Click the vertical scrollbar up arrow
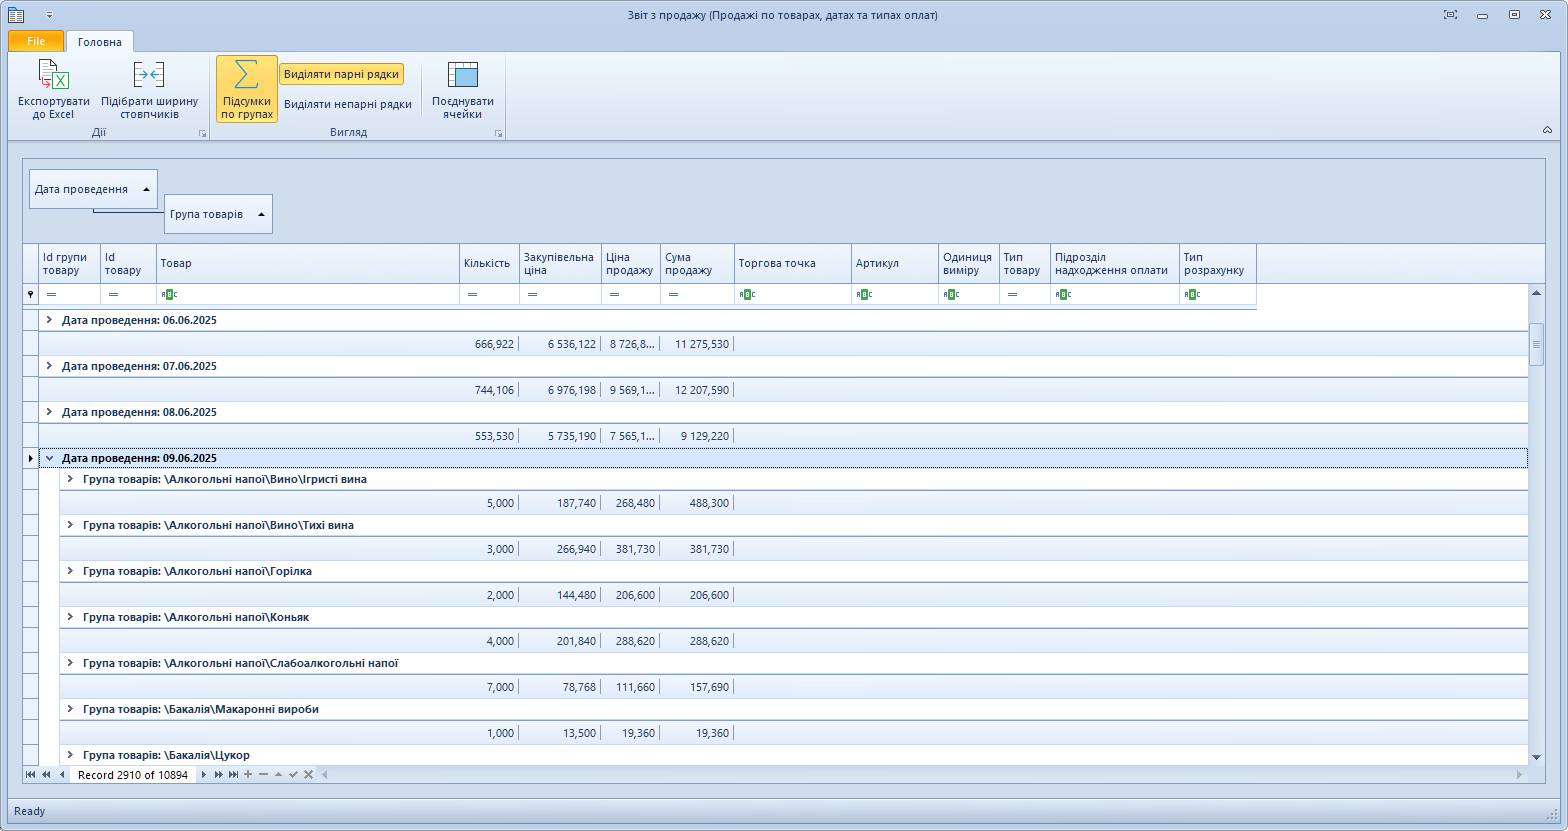The height and width of the screenshot is (831, 1568). click(1537, 292)
